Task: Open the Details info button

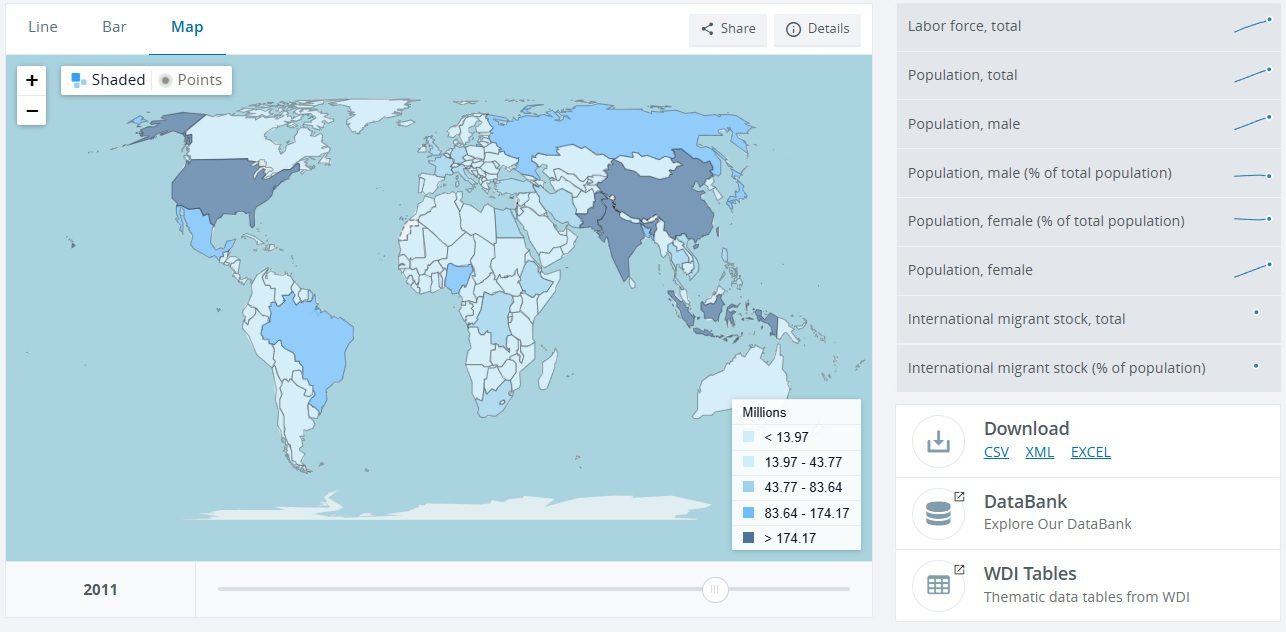Action: click(817, 29)
